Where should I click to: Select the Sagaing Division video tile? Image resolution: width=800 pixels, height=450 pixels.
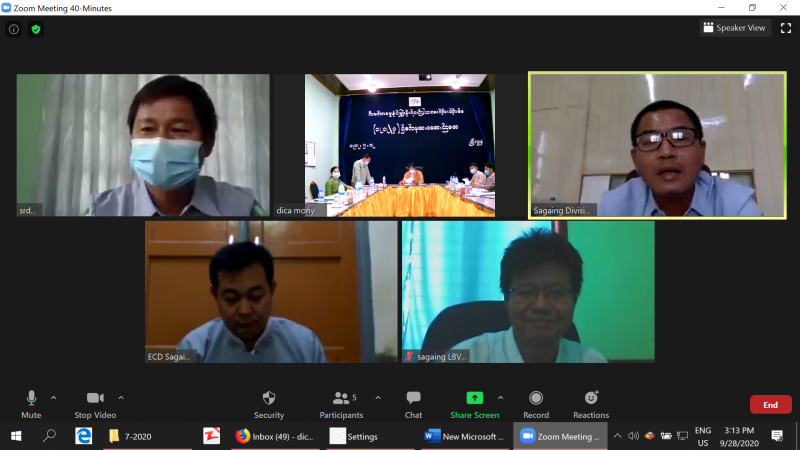(657, 145)
